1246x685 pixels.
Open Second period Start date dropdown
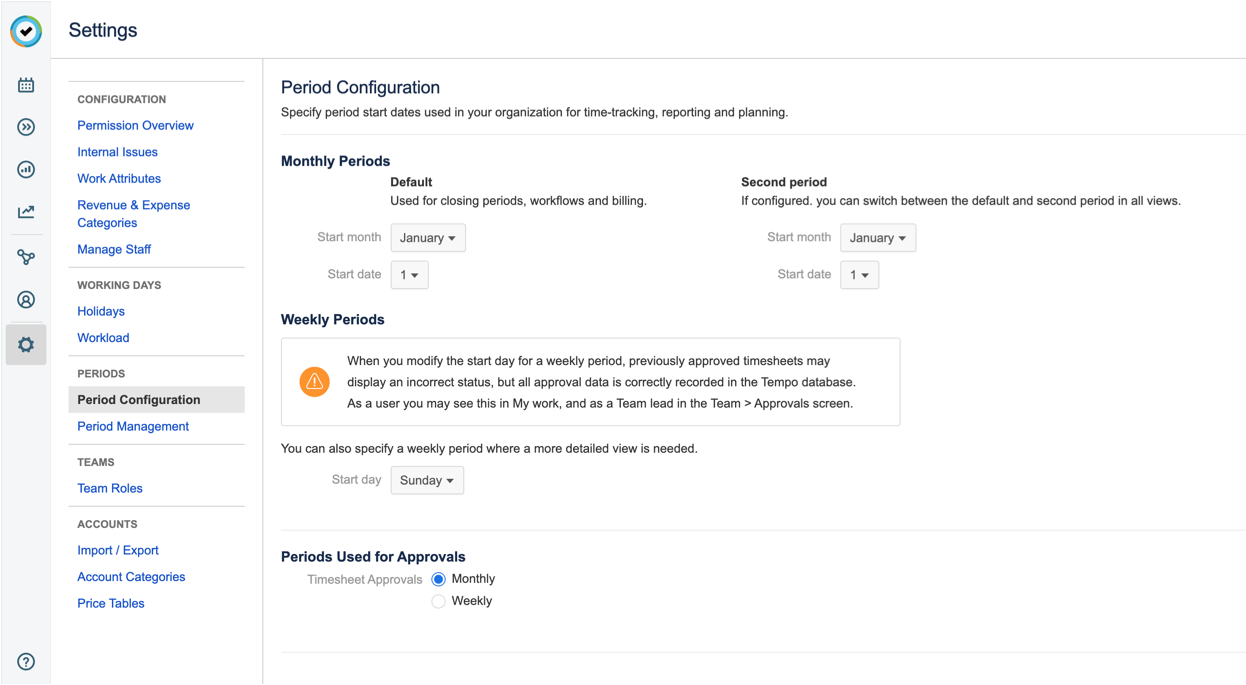pyautogui.click(x=859, y=275)
